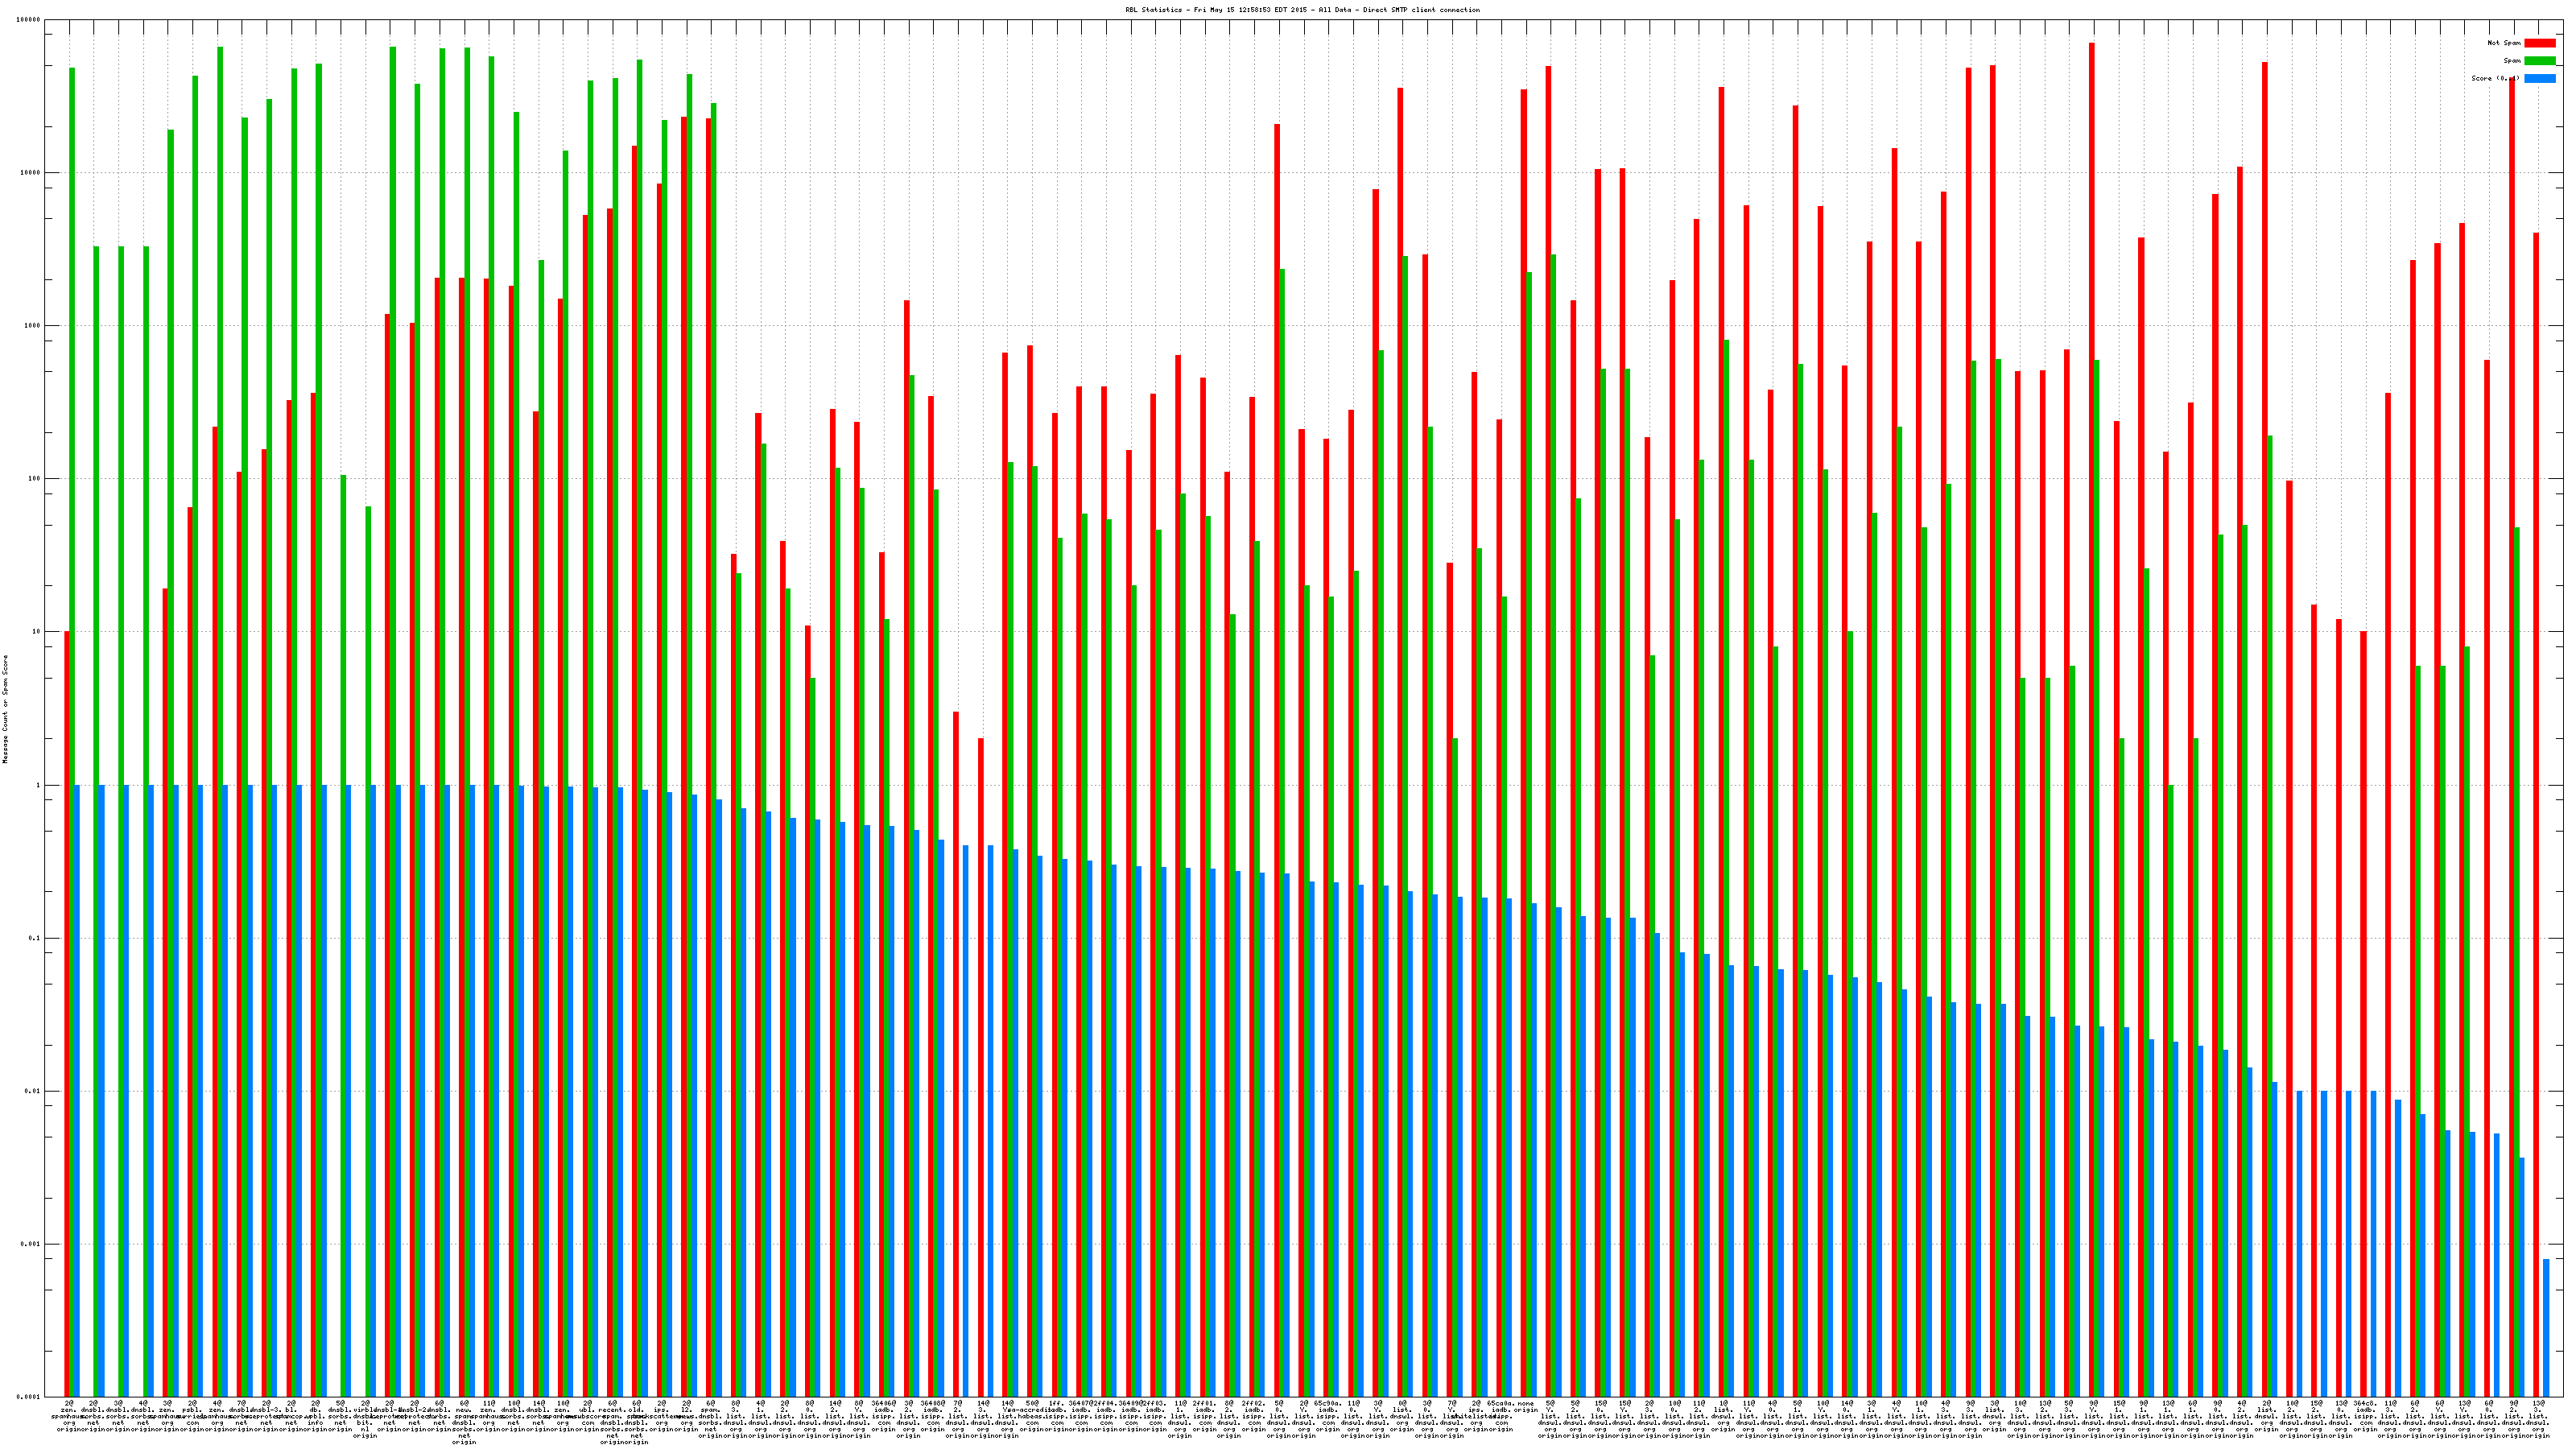Select the "Score (0..1)" legend label

click(x=2495, y=78)
